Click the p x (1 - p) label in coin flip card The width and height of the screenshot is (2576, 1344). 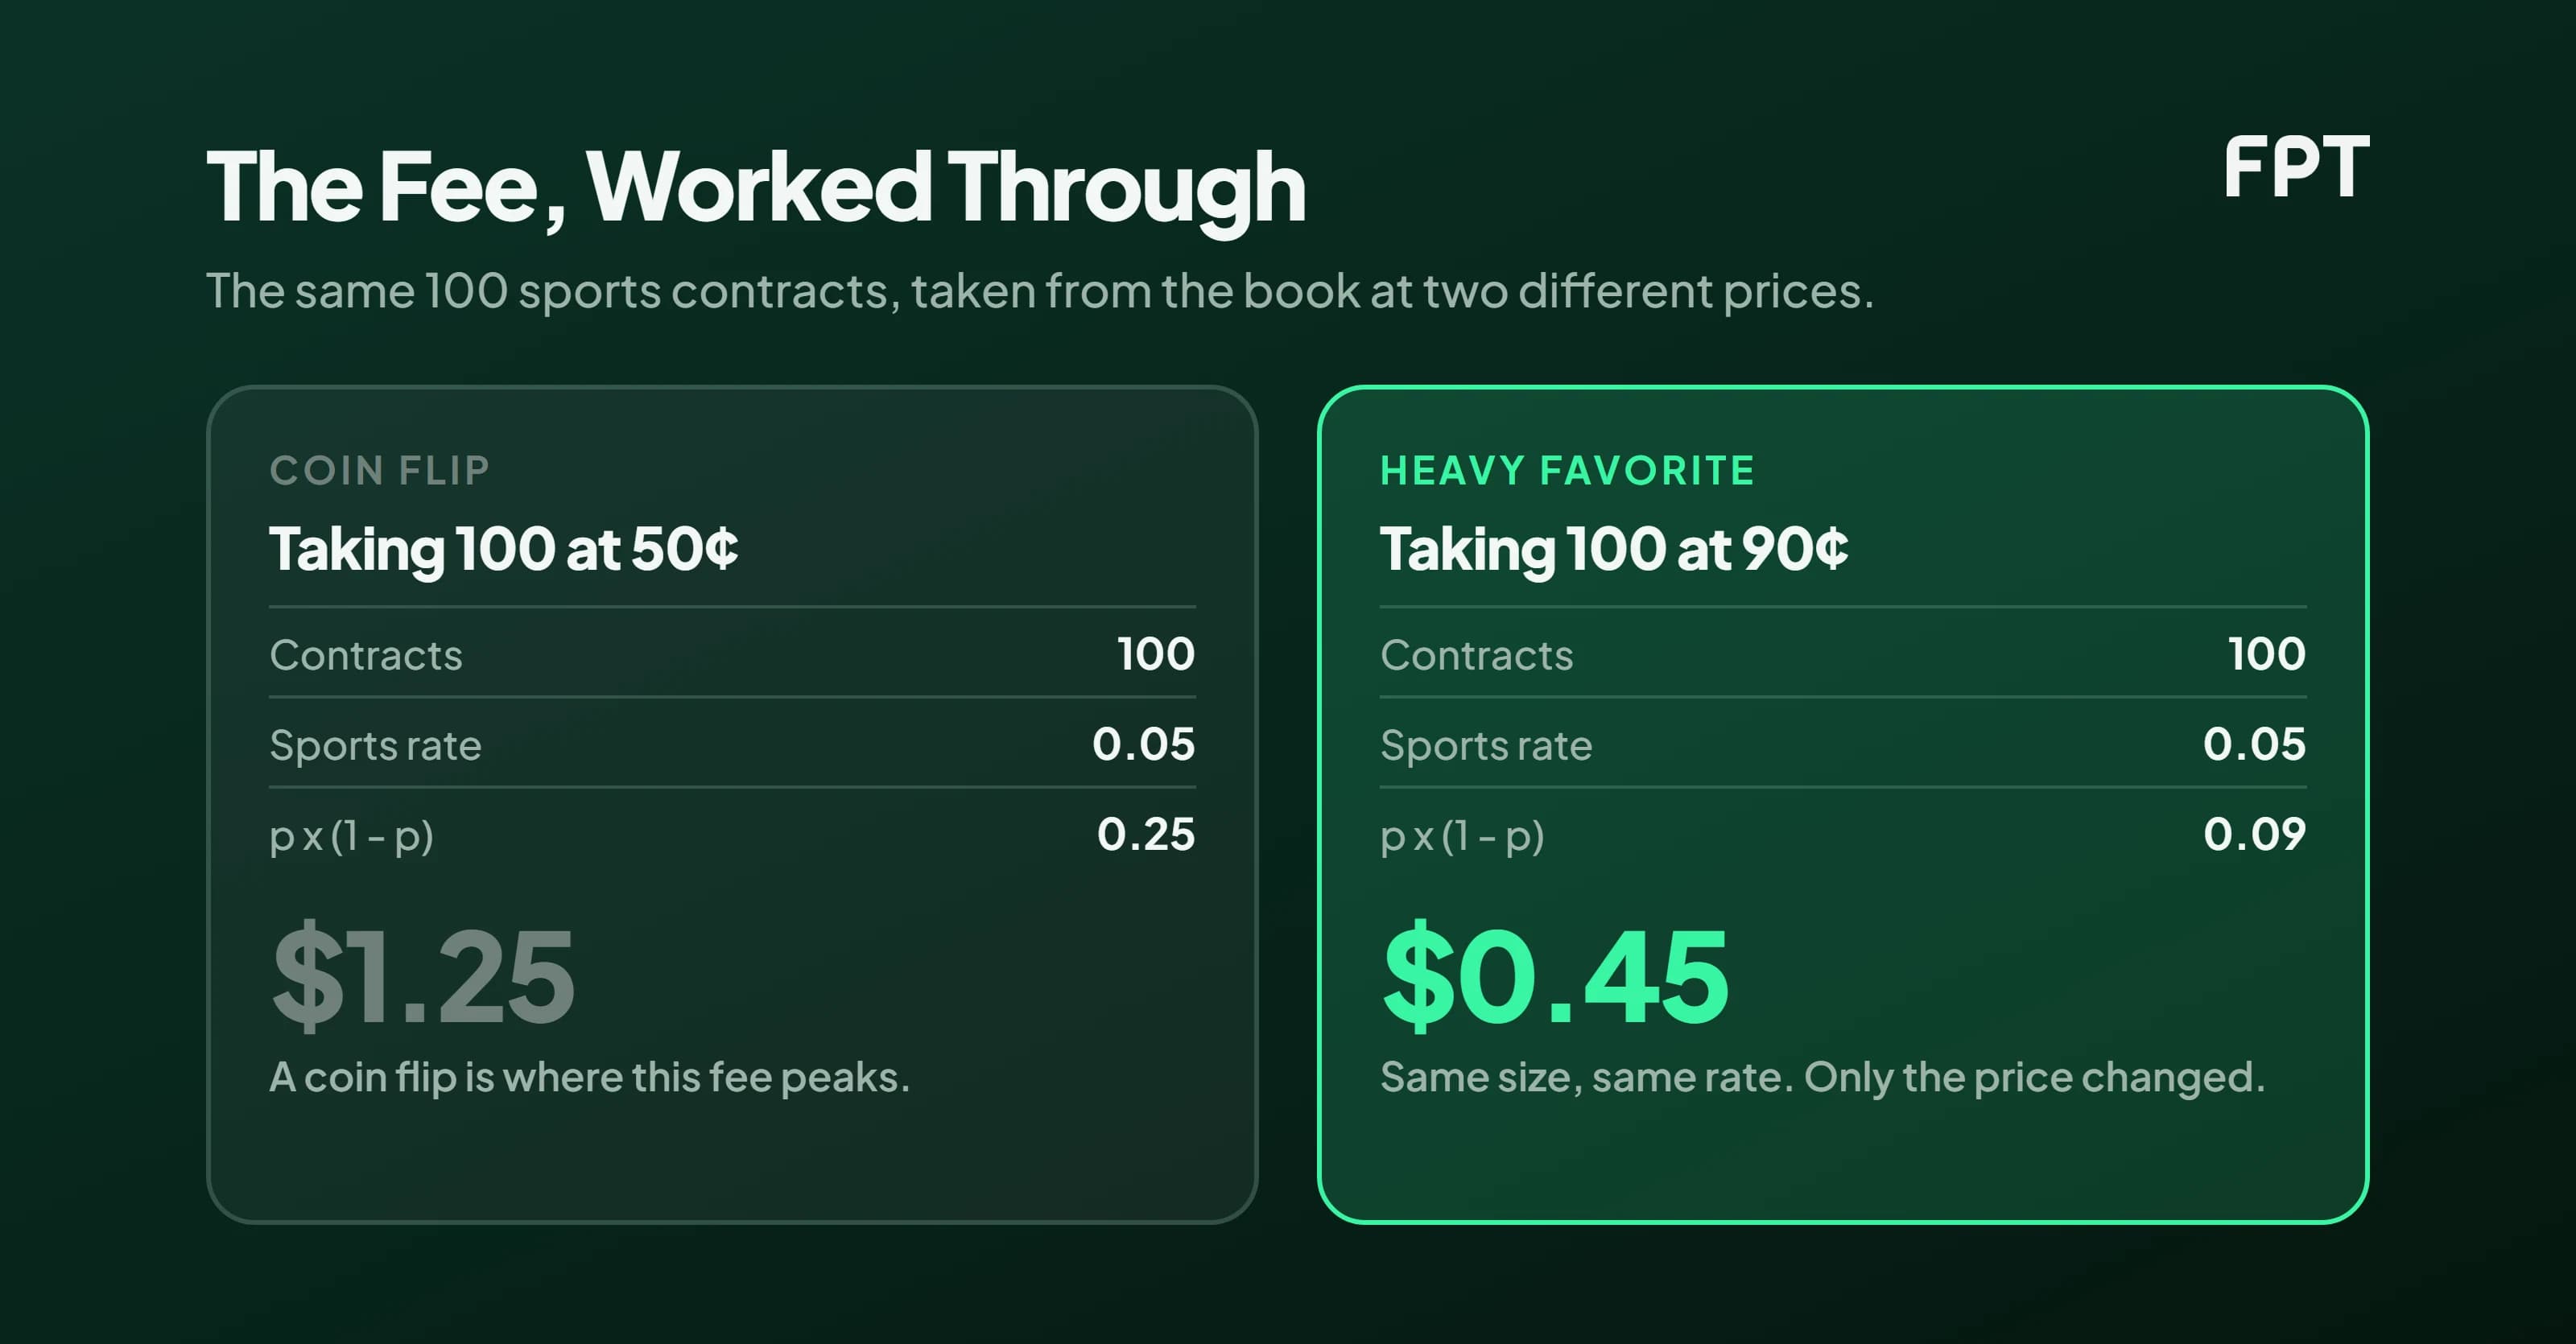pyautogui.click(x=352, y=836)
